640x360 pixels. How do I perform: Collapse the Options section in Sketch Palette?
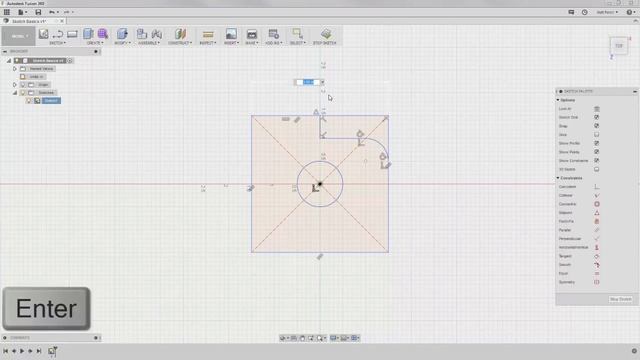coord(558,100)
